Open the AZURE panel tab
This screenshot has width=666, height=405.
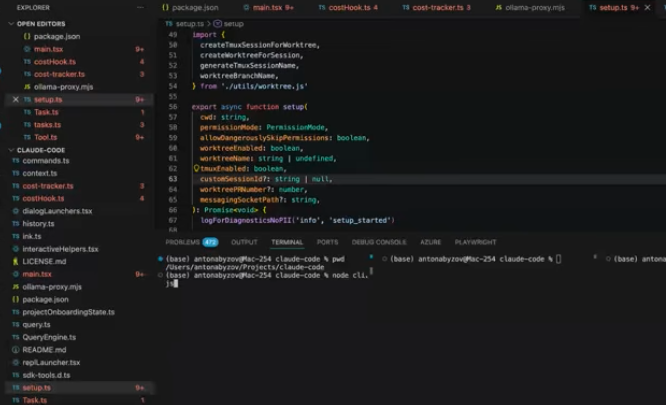tap(430, 242)
